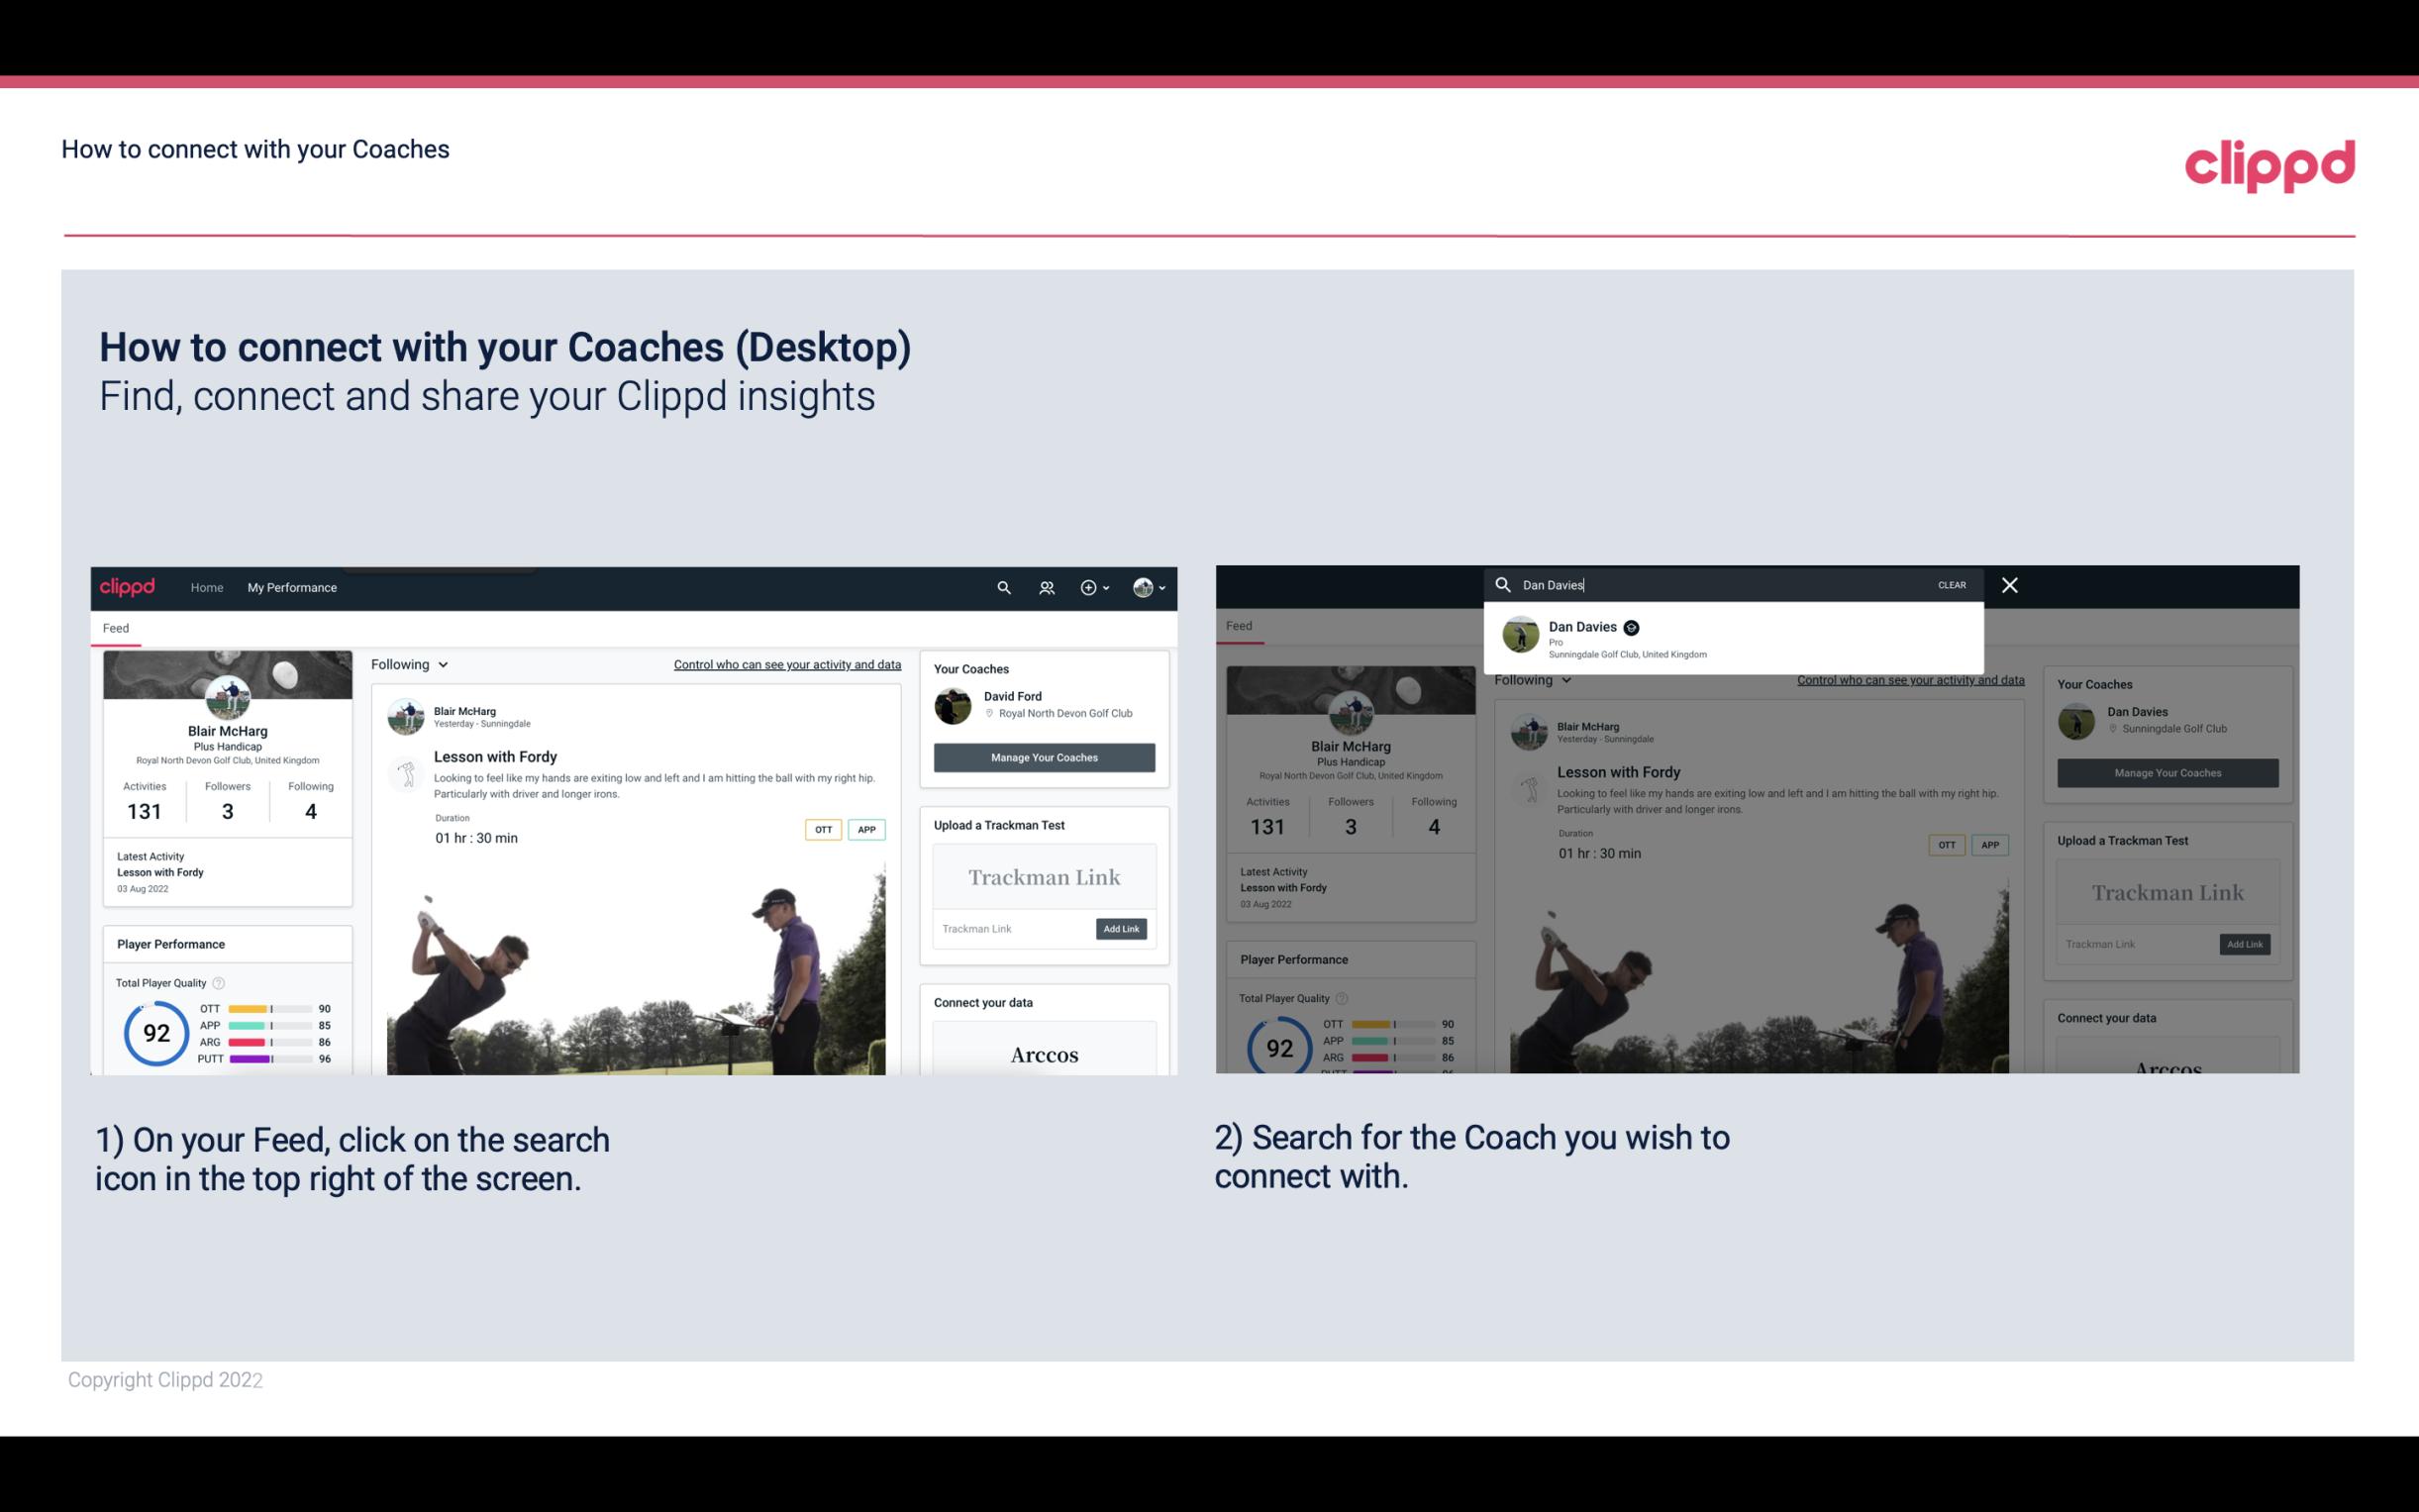Click Home tab in top navigation

tap(207, 585)
